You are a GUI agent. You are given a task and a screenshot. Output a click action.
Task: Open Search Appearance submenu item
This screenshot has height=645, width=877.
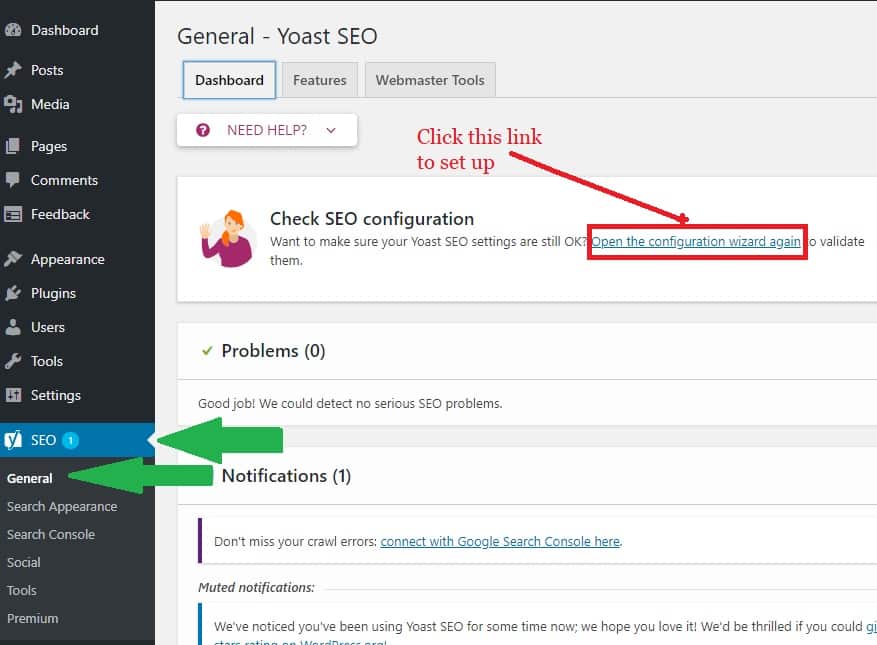tap(62, 506)
